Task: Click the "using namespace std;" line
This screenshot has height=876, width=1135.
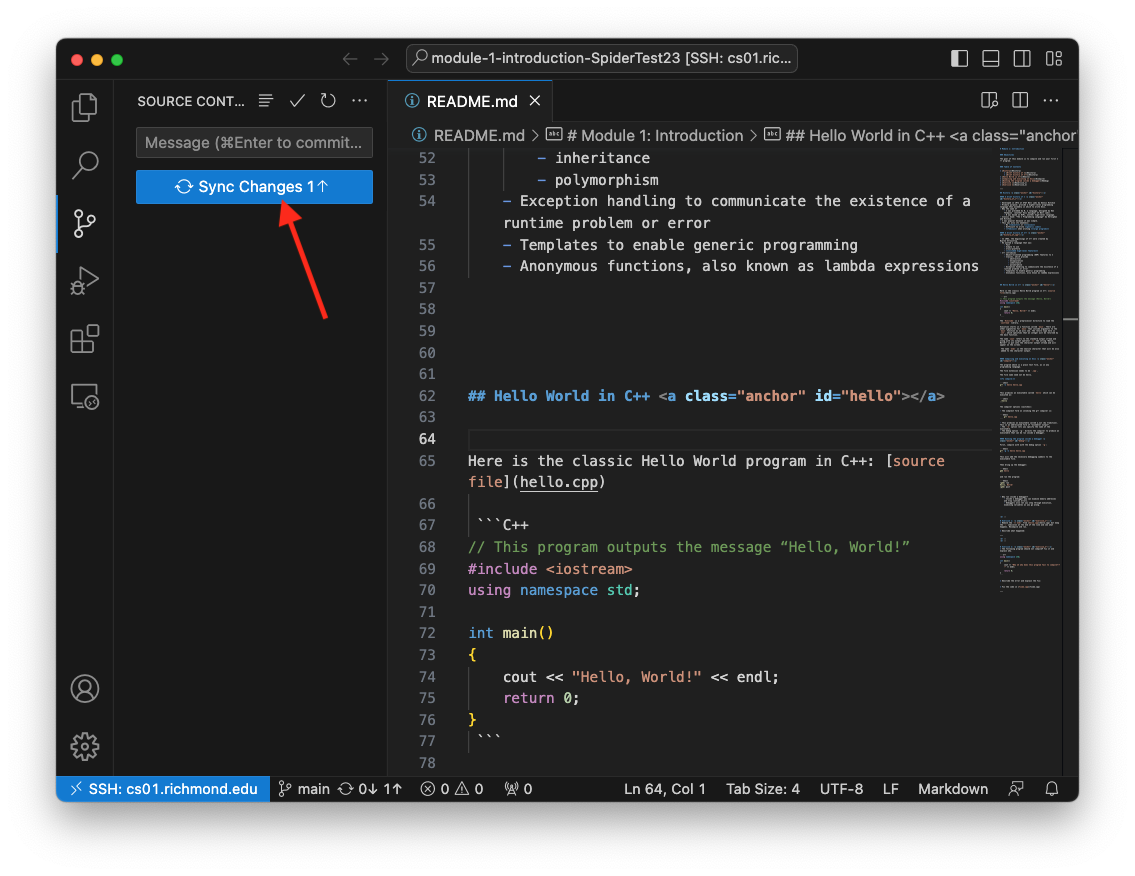Action: click(554, 590)
